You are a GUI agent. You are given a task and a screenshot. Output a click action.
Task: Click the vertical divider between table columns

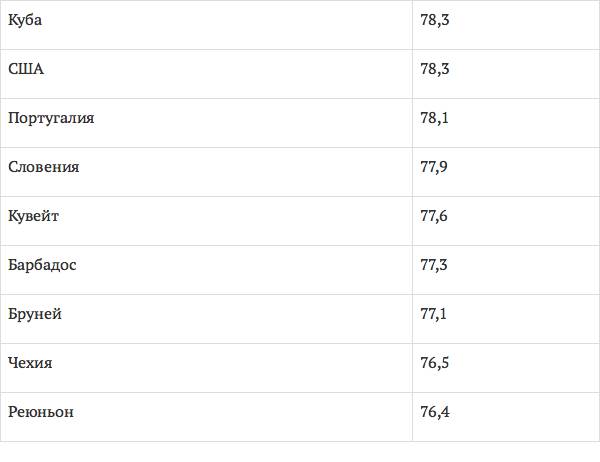(x=412, y=240)
